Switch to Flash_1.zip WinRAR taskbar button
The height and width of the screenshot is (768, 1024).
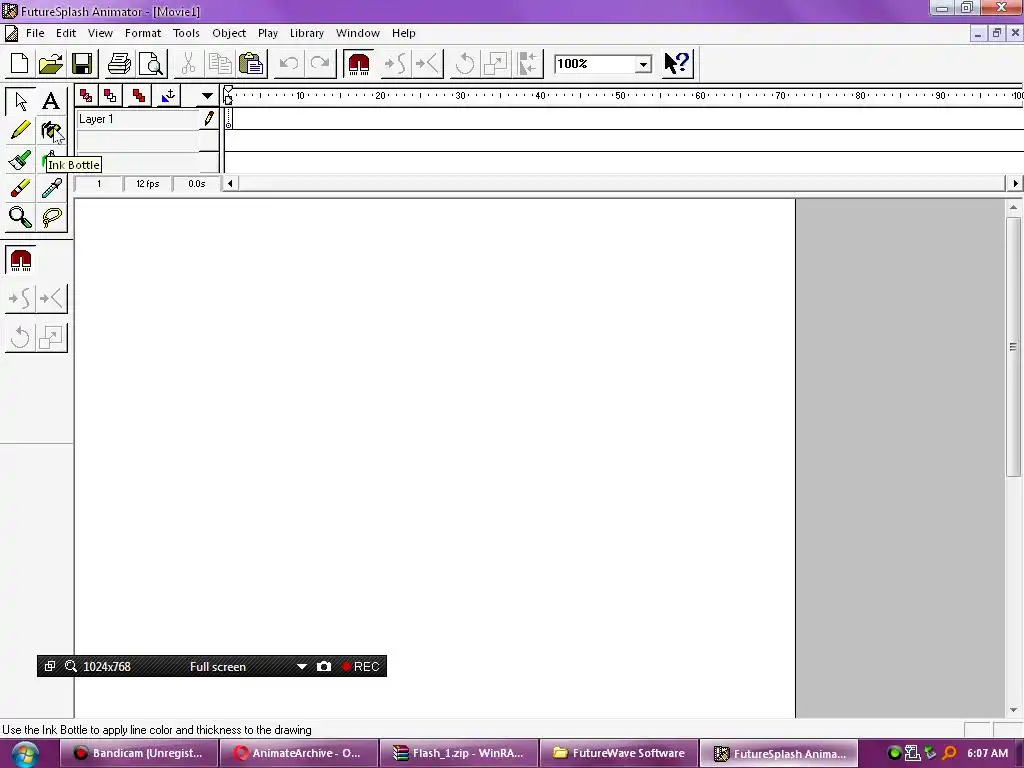point(459,753)
